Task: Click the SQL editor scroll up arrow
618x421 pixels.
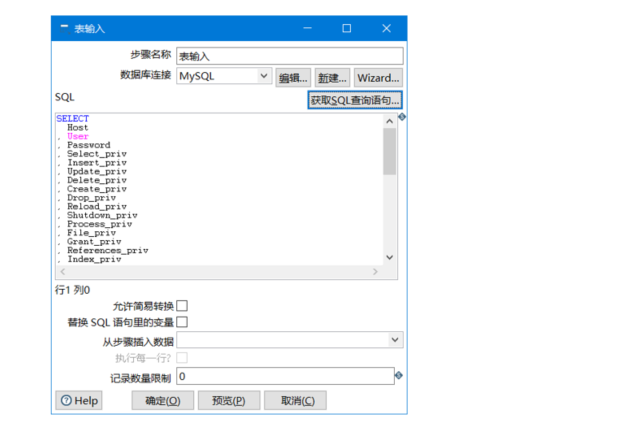Action: point(389,121)
